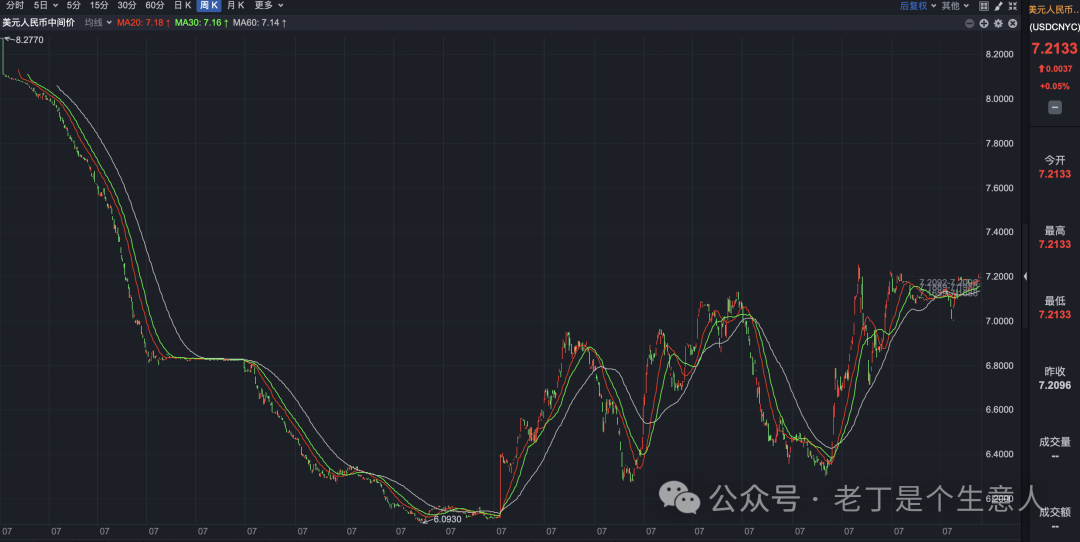Open the chart layout grid icon
1080x542 pixels.
pos(984,6)
